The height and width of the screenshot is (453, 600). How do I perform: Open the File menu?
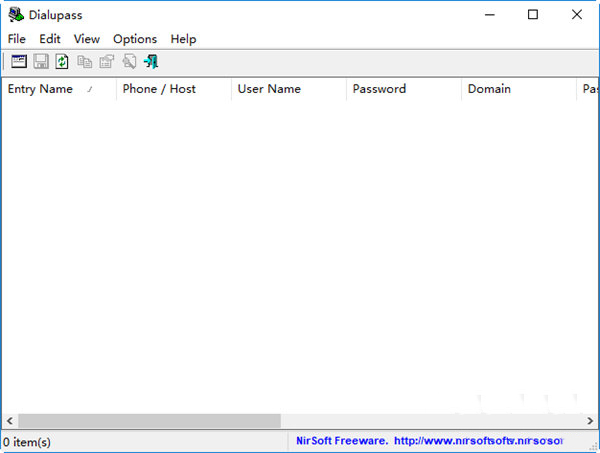(x=16, y=39)
